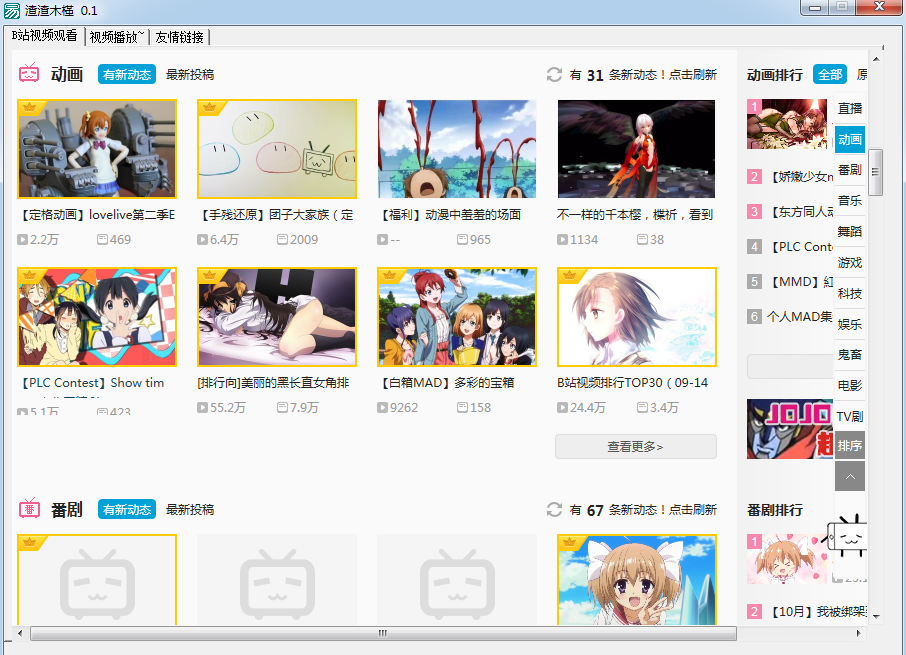Open the cat-ear girl 番剧 thumbnail
Screen dimensions: 906x655
click(637, 579)
